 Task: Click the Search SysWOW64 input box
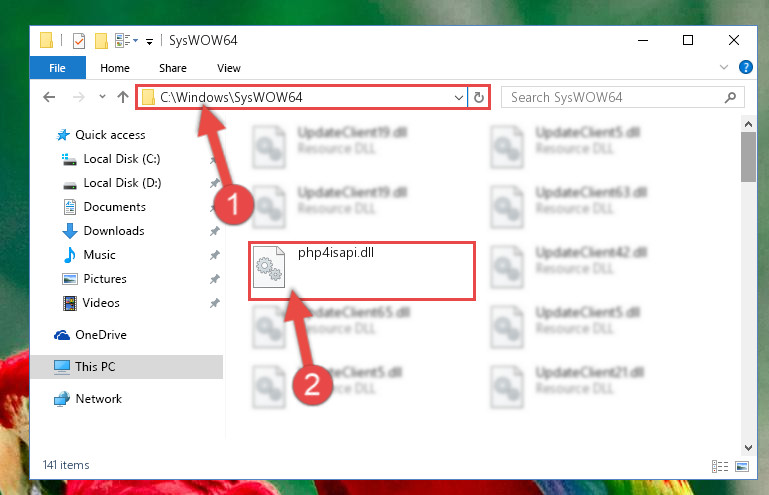point(613,97)
